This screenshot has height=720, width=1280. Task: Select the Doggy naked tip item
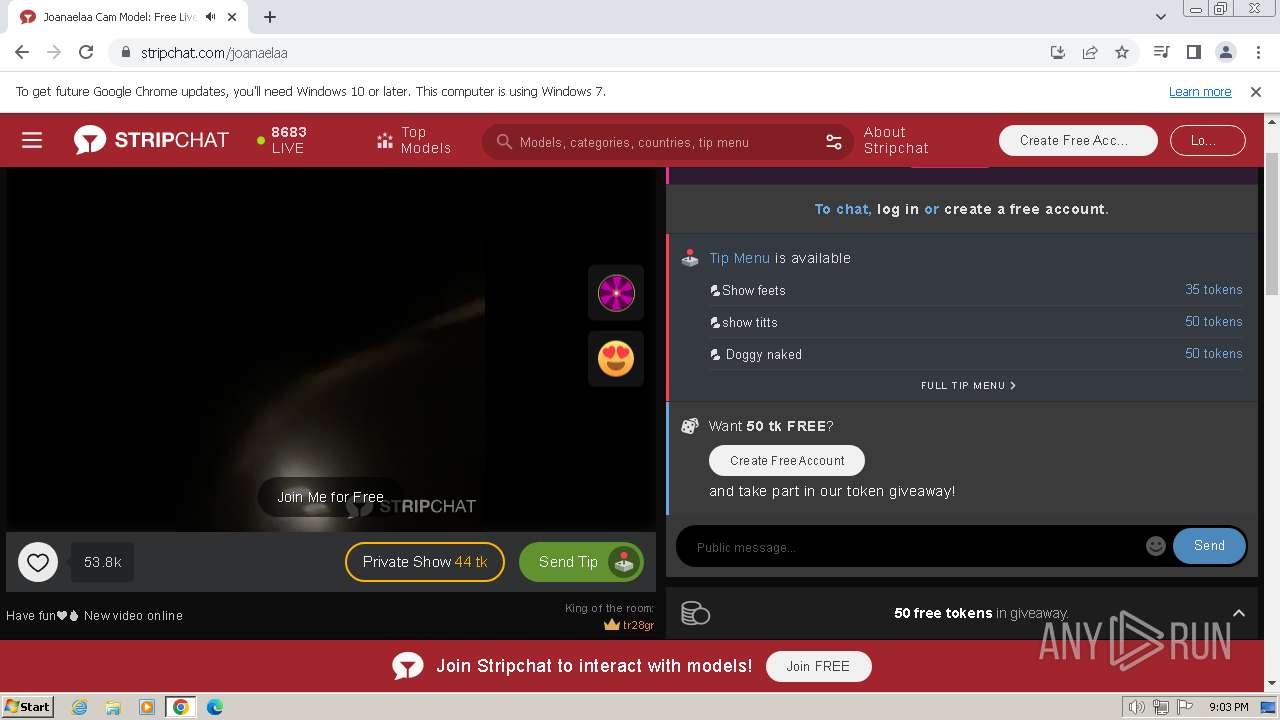click(x=976, y=354)
